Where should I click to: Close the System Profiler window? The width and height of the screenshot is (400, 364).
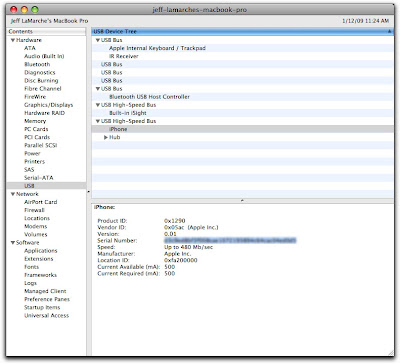tap(14, 10)
